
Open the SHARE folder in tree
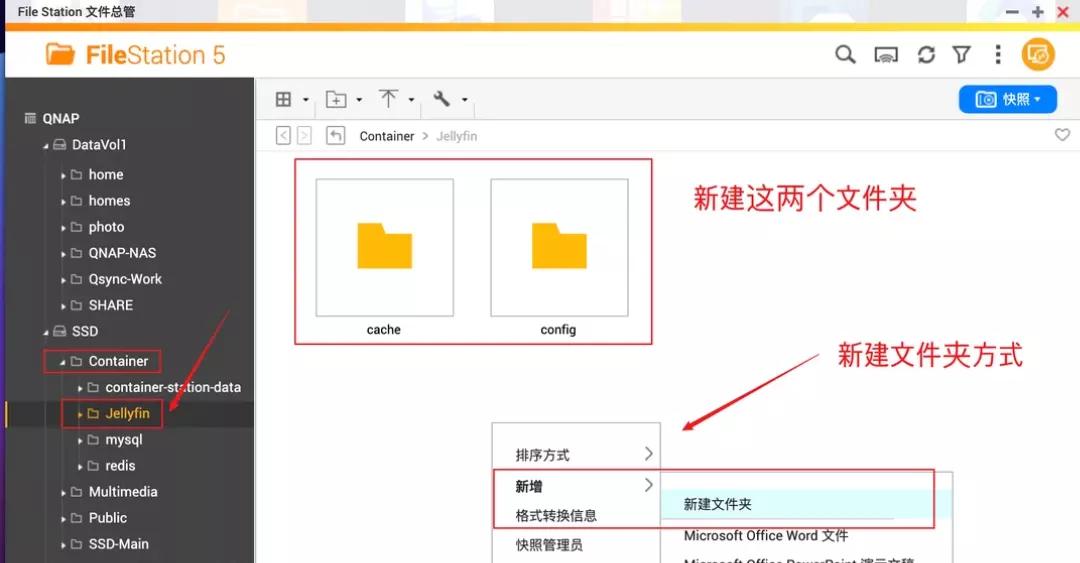(111, 305)
